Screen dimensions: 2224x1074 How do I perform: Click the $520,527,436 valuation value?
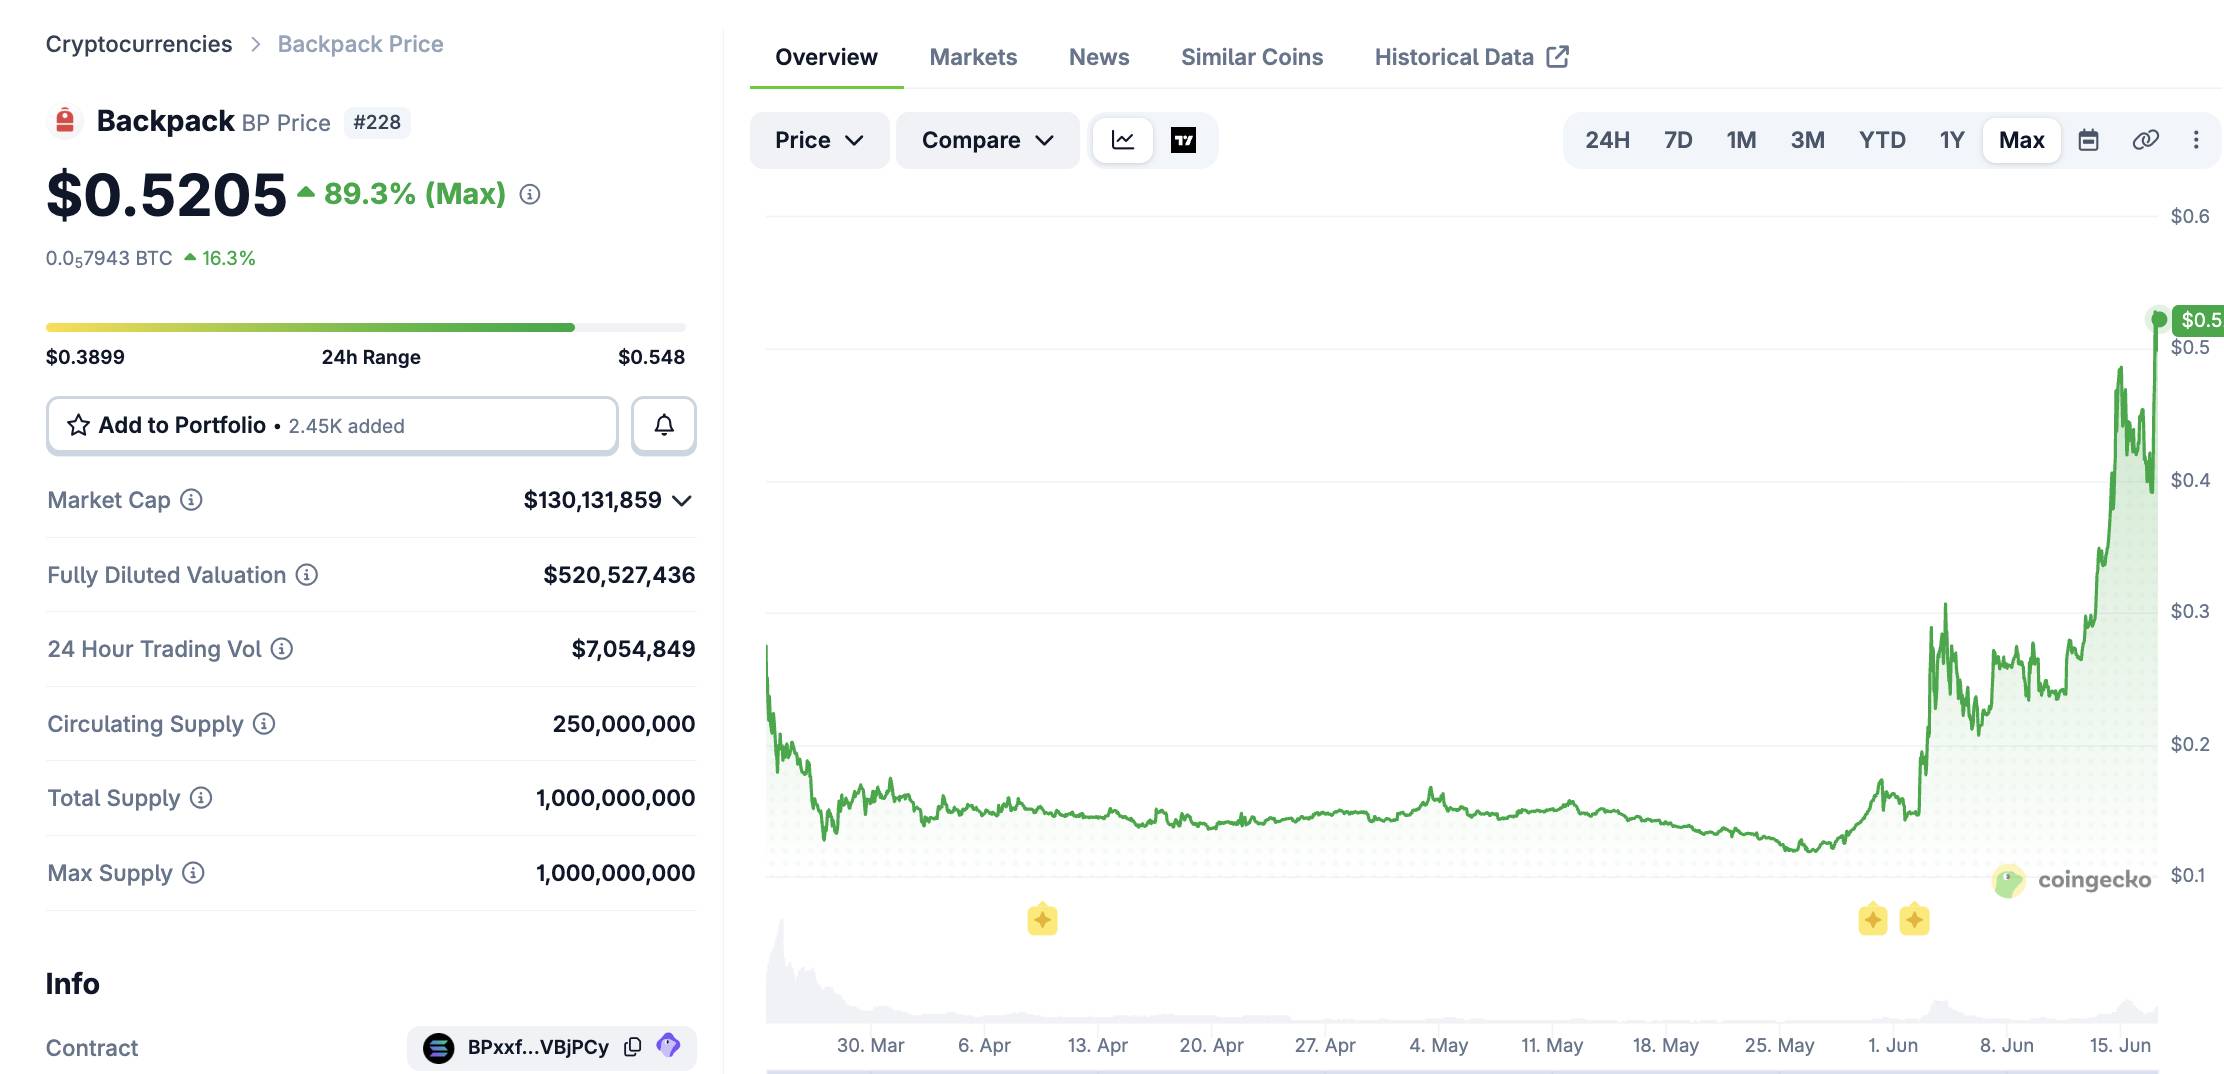pos(619,574)
